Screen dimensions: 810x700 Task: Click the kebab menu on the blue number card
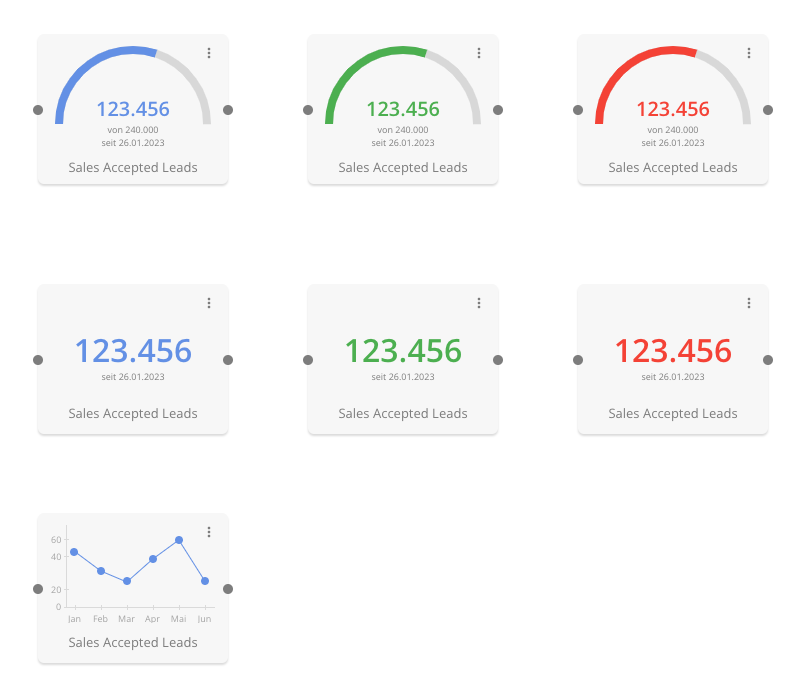click(x=209, y=303)
